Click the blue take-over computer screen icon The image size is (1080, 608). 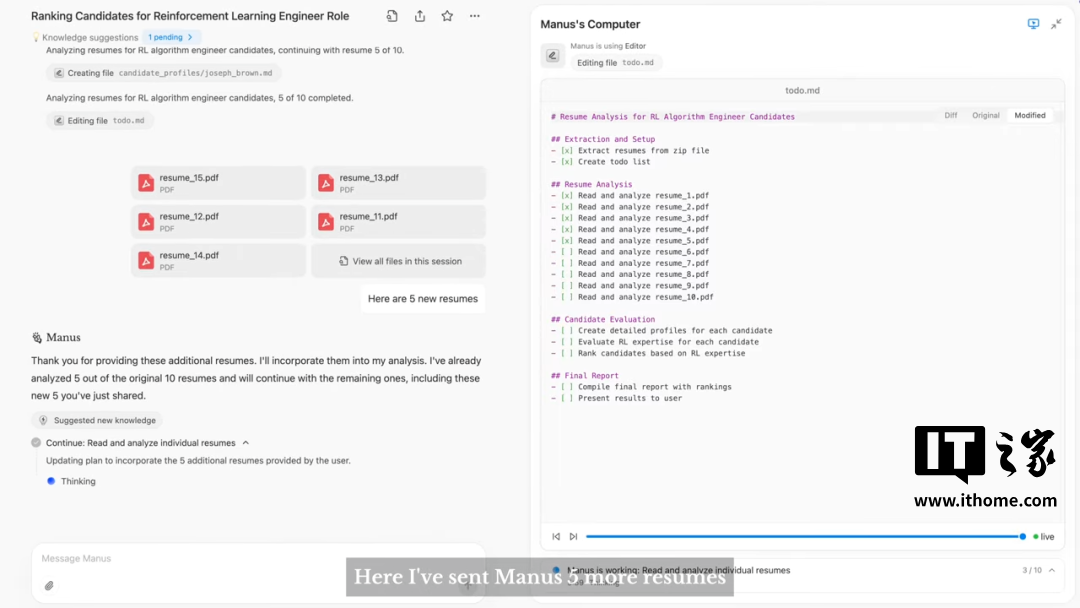pos(1033,24)
